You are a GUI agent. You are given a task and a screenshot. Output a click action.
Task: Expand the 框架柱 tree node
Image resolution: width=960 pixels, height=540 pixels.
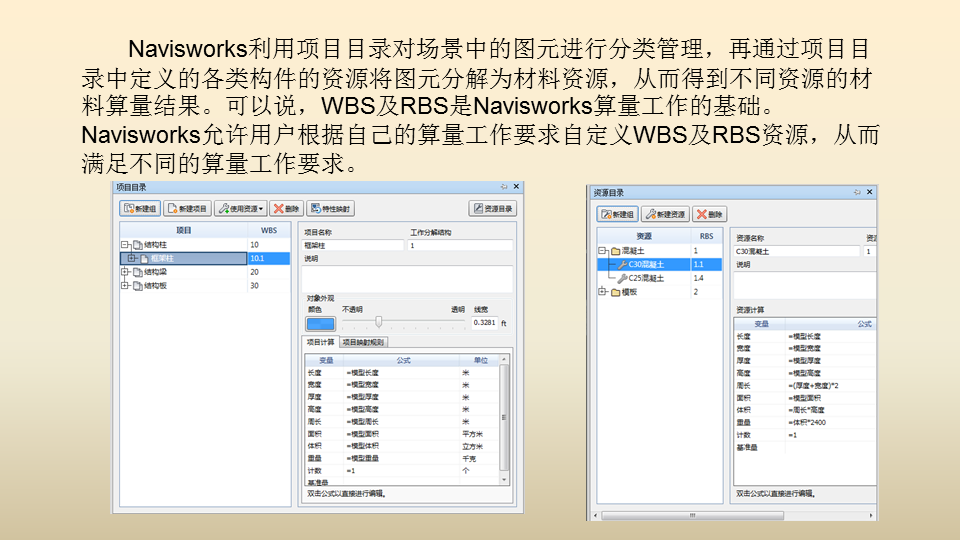(x=132, y=258)
